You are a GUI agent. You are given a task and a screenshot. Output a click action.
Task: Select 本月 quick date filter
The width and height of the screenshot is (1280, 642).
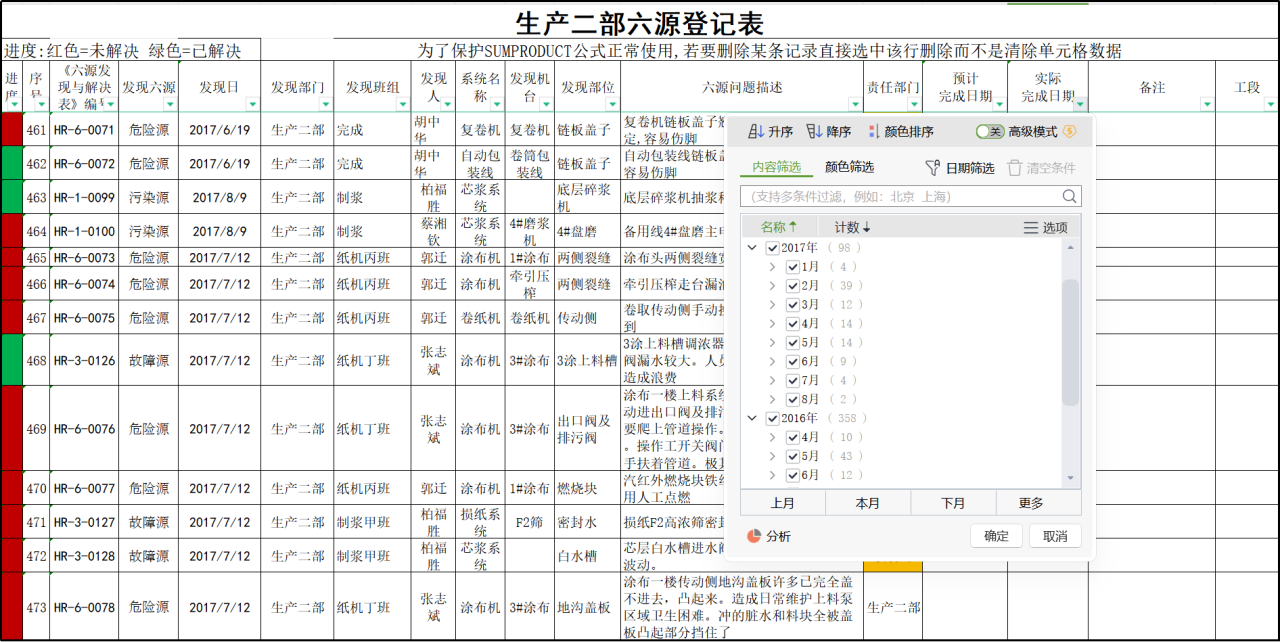tap(868, 503)
